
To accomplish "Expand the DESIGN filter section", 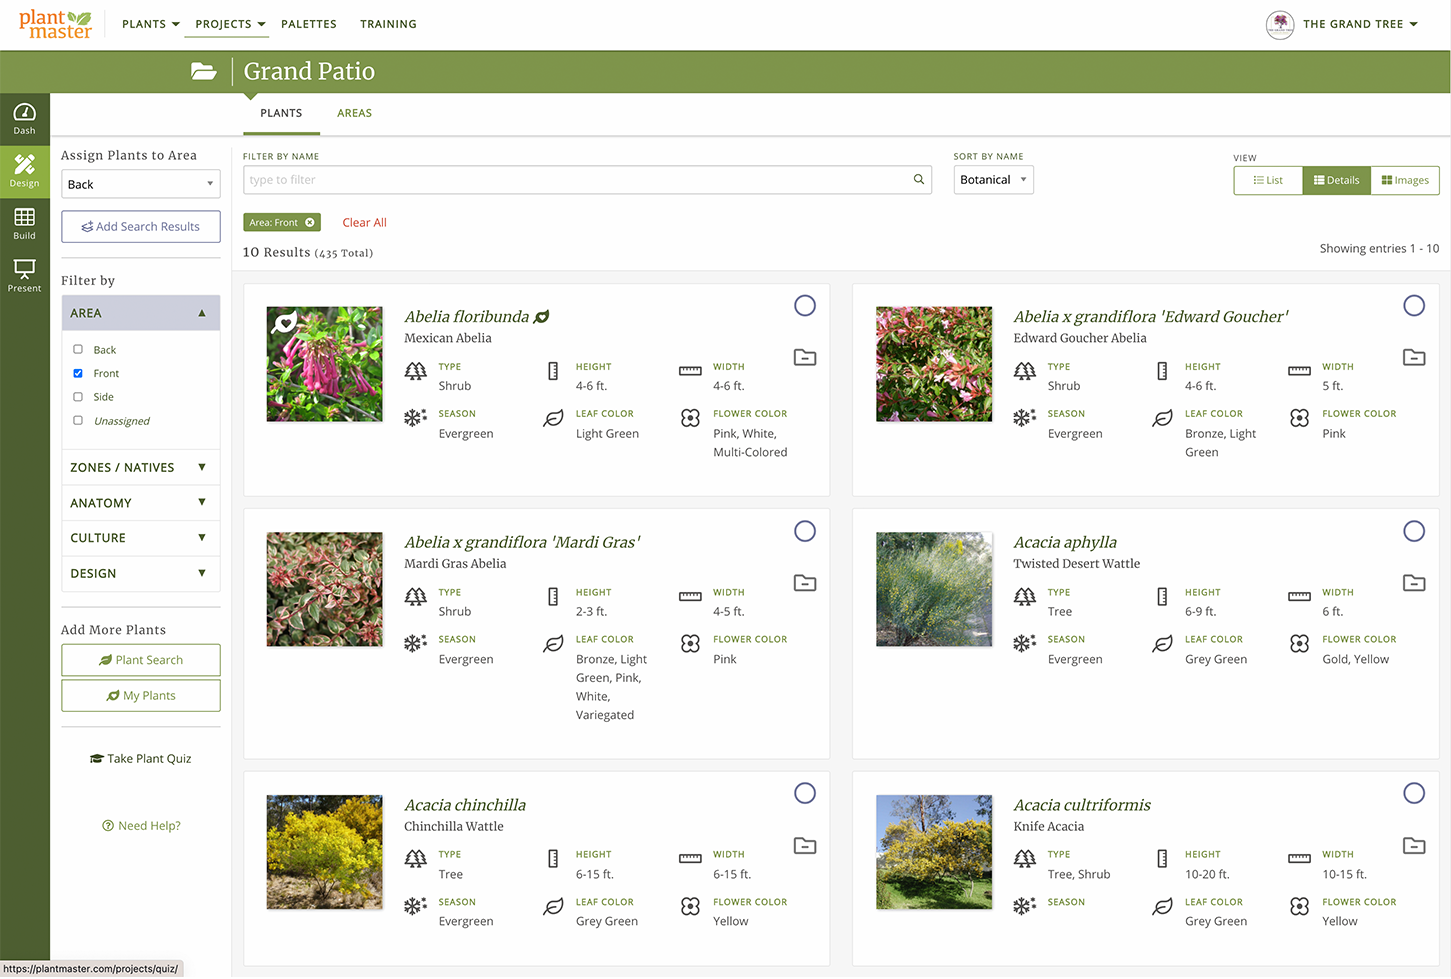I will click(140, 573).
